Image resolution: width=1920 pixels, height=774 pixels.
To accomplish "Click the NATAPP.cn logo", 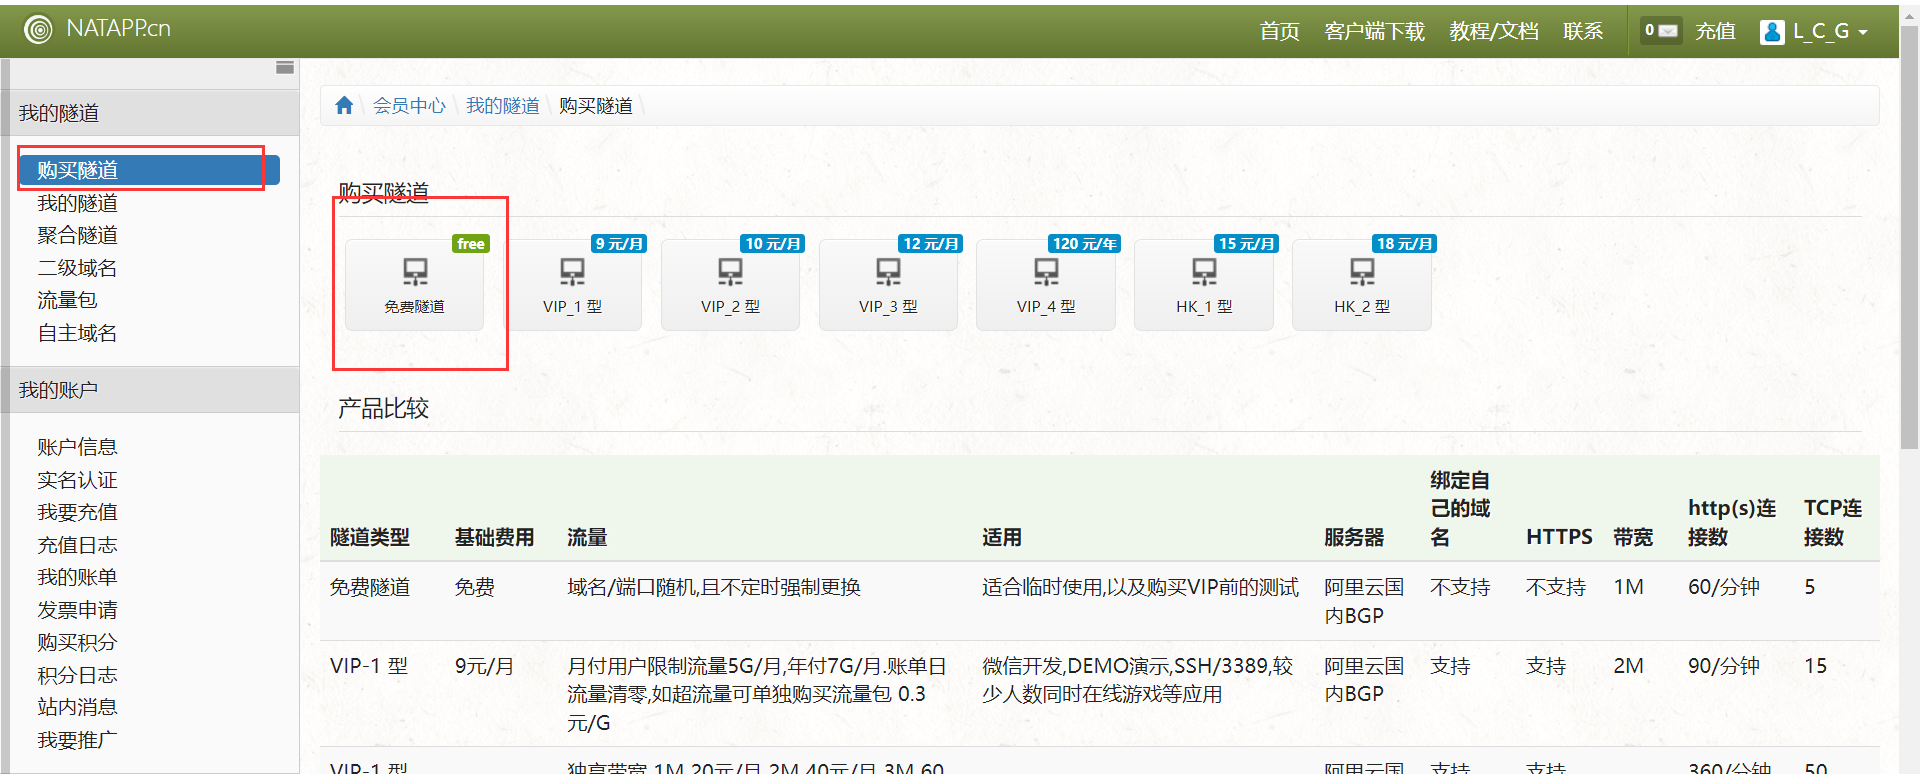I will click(x=97, y=29).
